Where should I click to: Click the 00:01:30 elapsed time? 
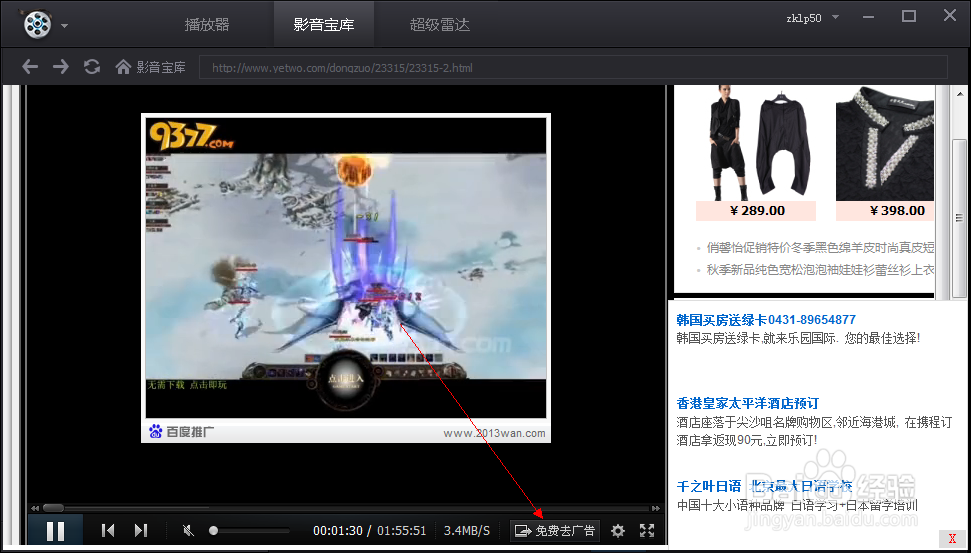click(337, 531)
